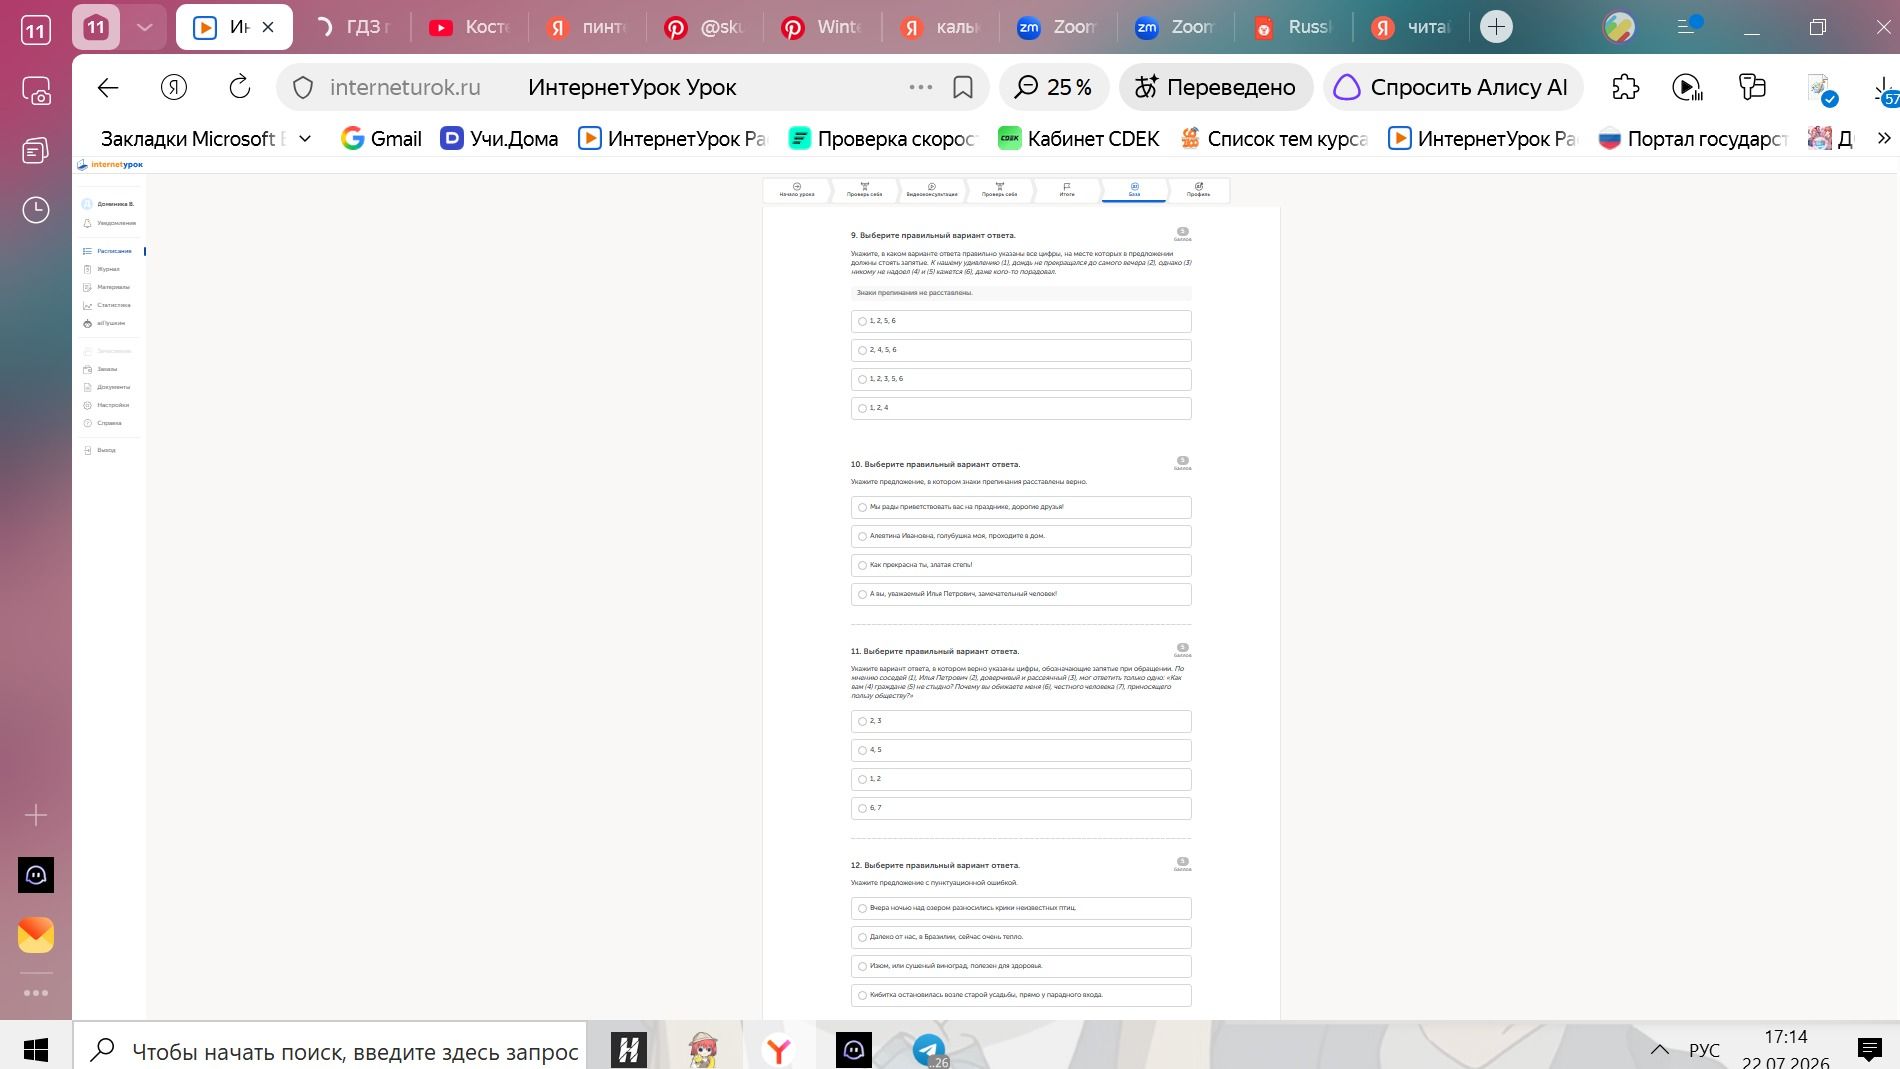Open the Gmail bookmark
Image resolution: width=1900 pixels, height=1069 pixels.
click(381, 139)
